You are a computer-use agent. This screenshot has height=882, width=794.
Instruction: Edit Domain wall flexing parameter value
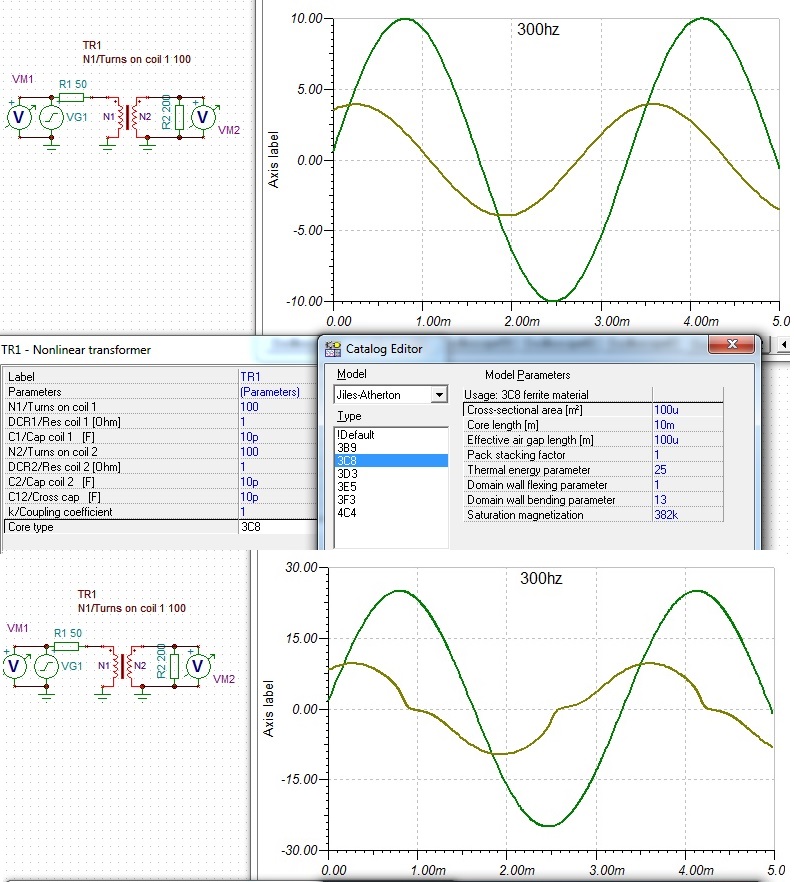(687, 485)
